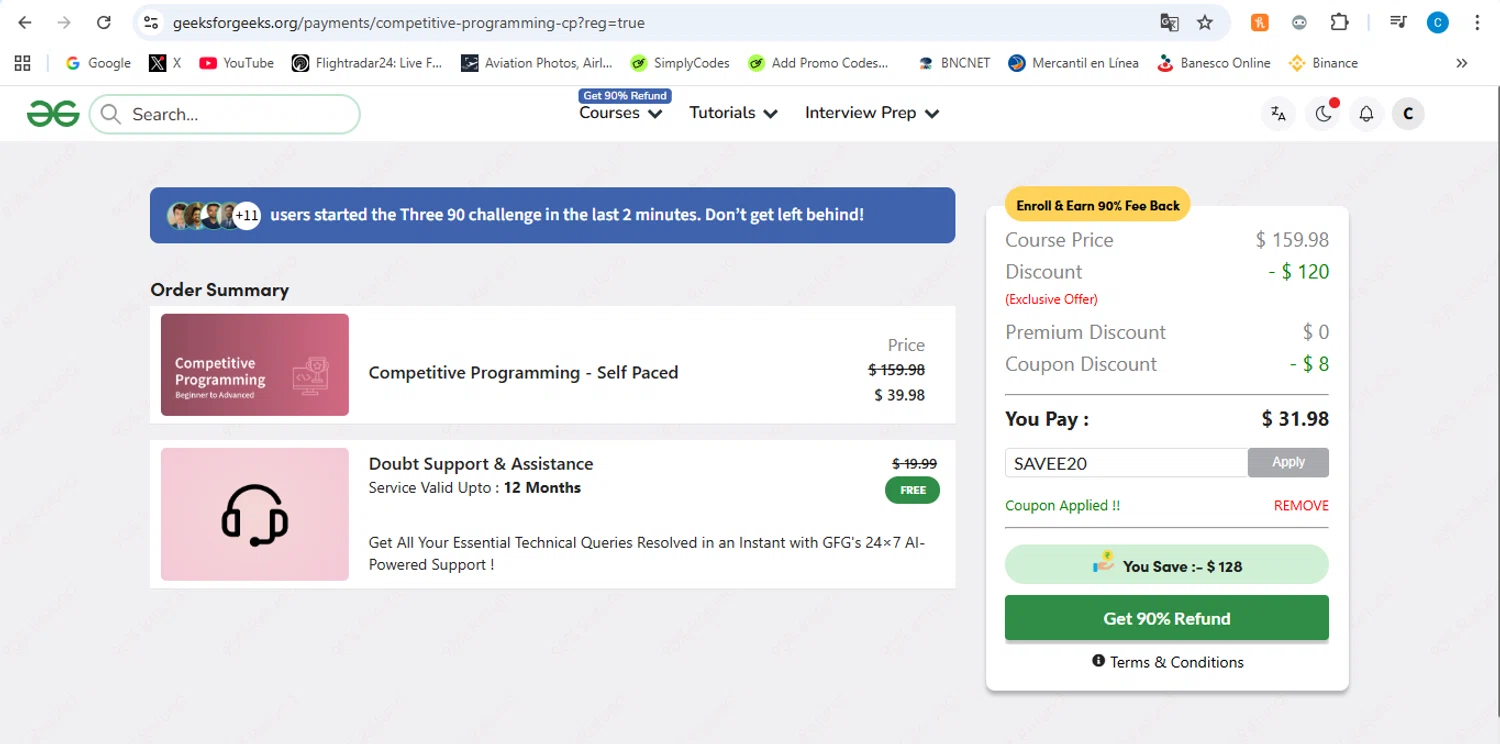
Task: Open the Extensions puzzle icon
Action: (1339, 22)
